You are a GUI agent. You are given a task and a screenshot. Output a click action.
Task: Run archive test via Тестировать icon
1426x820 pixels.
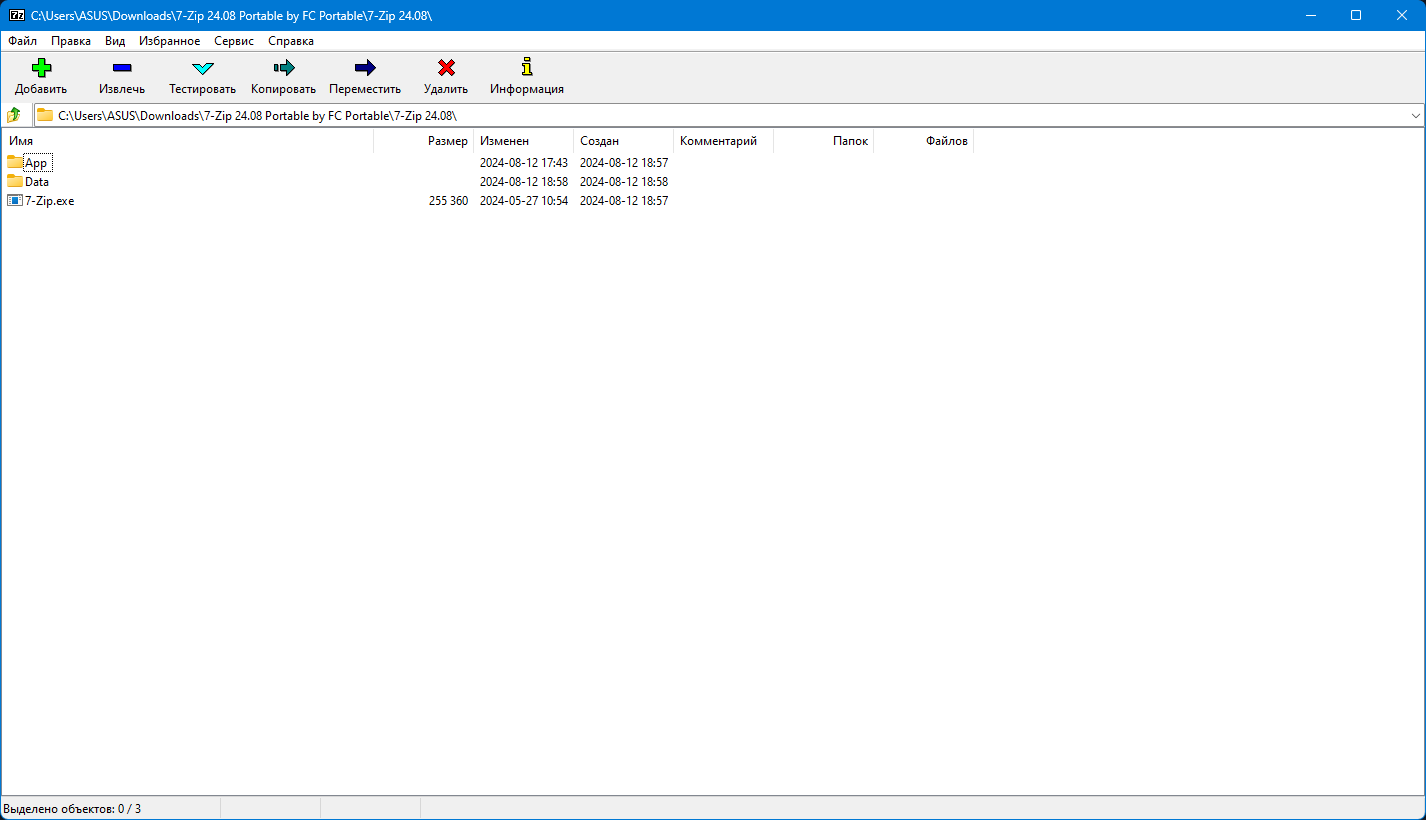pos(203,68)
